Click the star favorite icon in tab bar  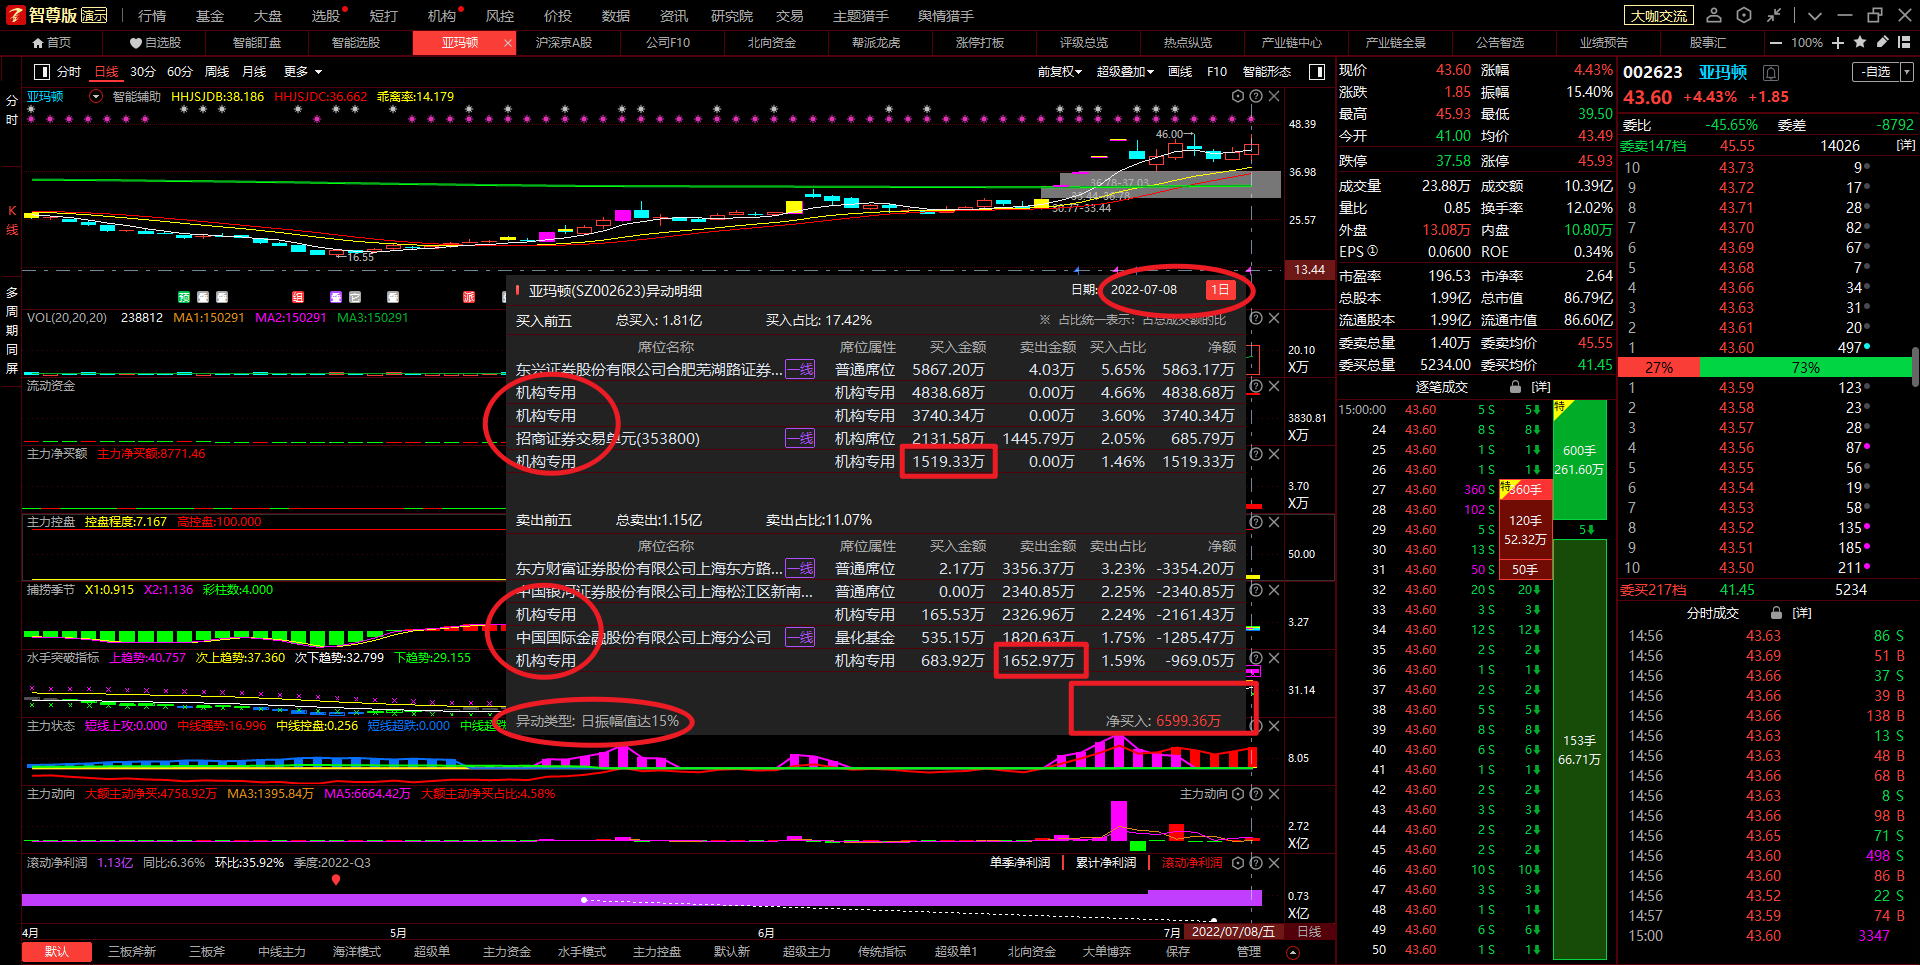coord(1860,42)
